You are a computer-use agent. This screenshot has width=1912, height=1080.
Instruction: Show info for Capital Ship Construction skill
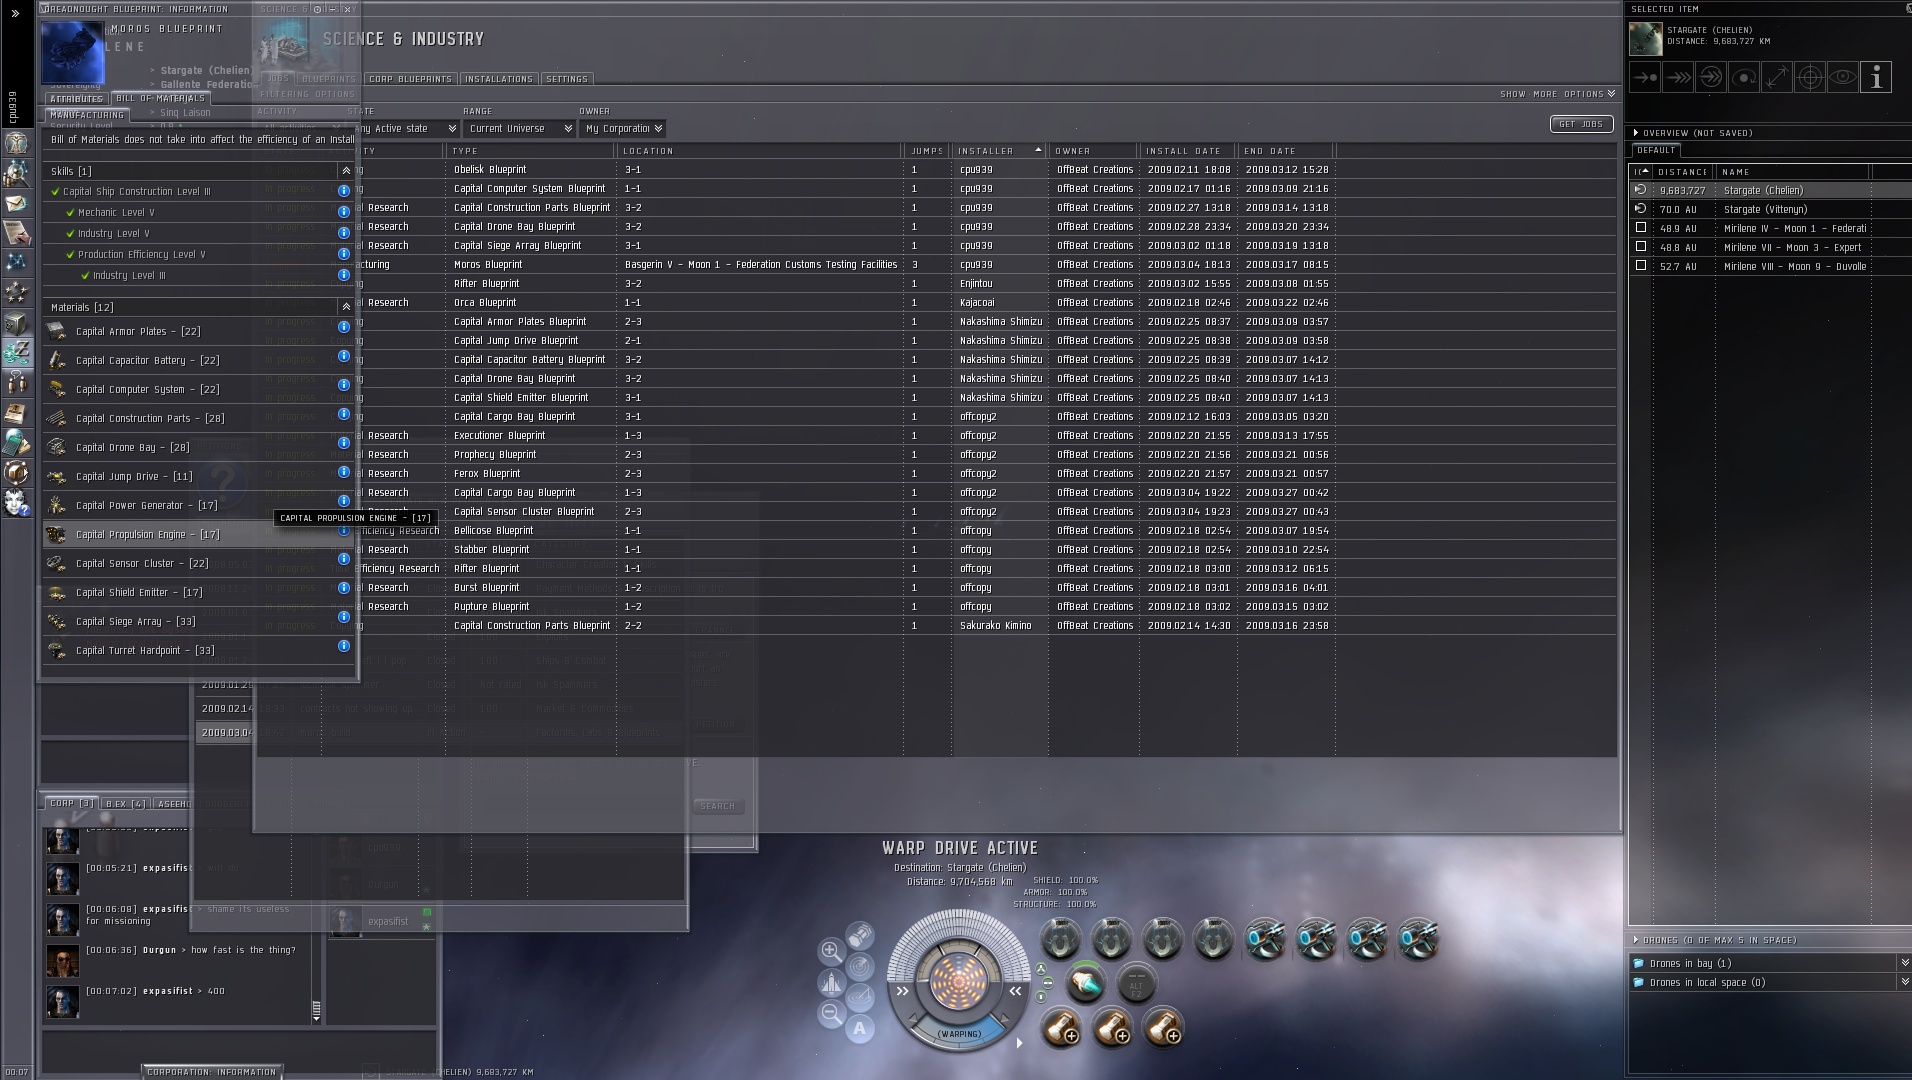click(x=344, y=191)
